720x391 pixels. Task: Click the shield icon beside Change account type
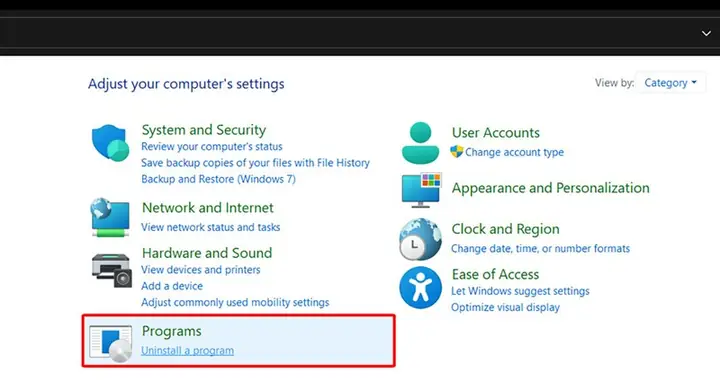[x=456, y=151]
